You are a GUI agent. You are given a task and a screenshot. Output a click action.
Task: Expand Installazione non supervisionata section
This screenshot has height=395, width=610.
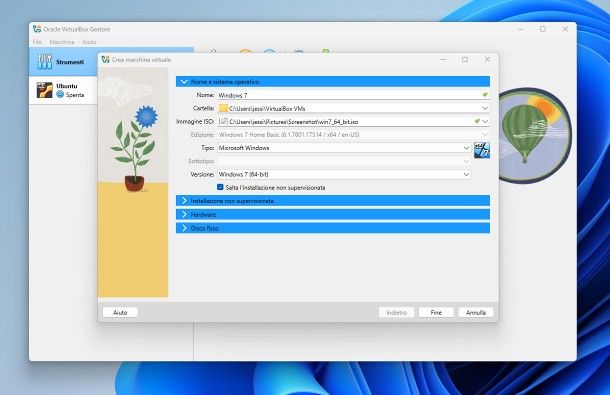coord(333,201)
